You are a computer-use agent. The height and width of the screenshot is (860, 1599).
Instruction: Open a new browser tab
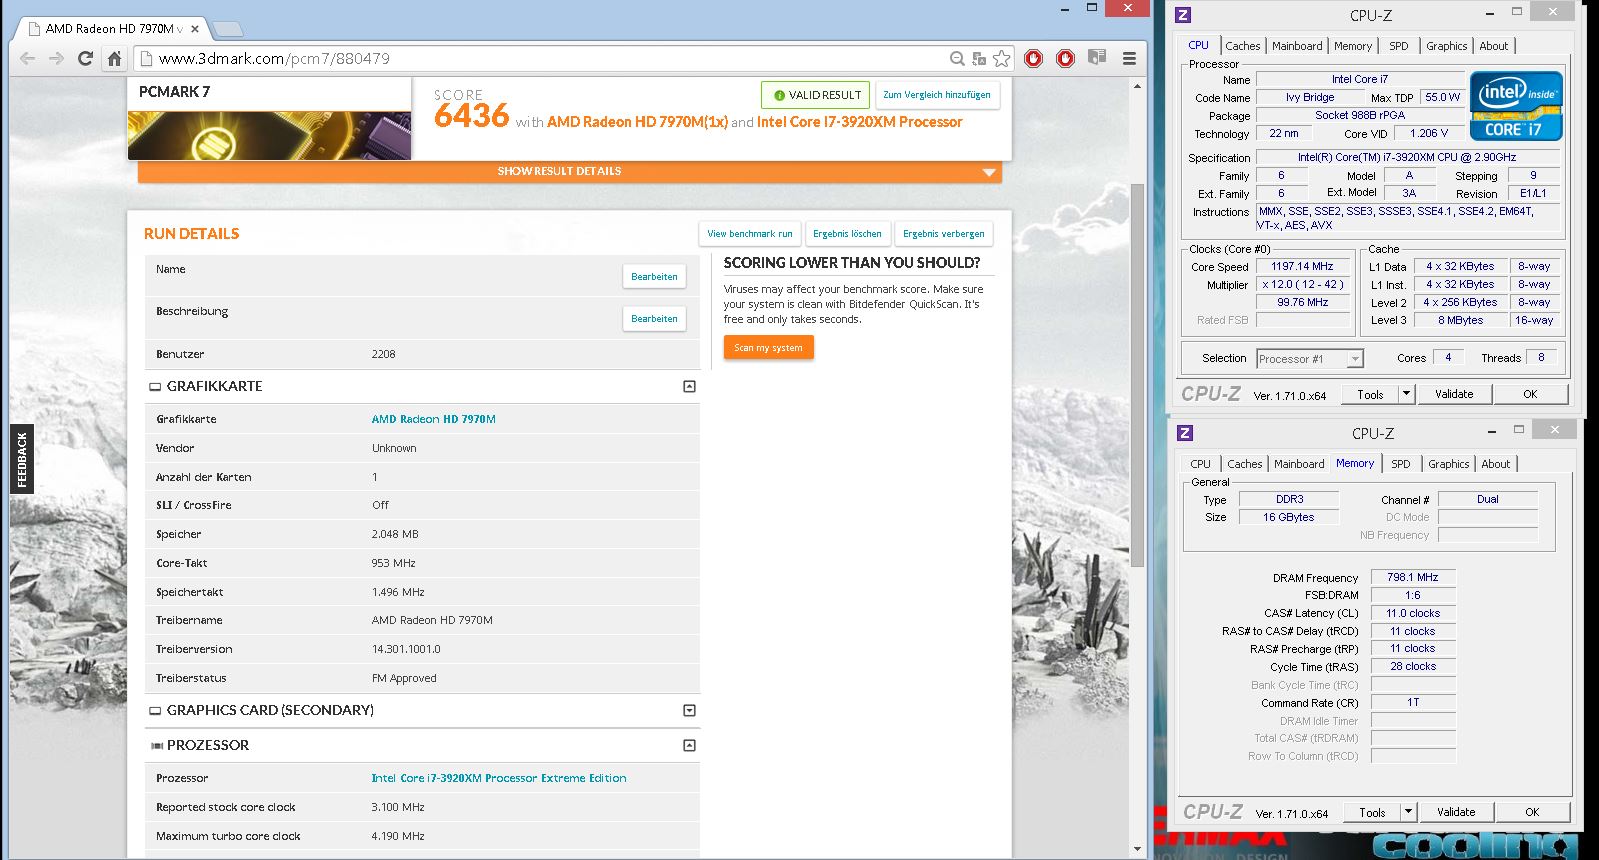tap(228, 29)
